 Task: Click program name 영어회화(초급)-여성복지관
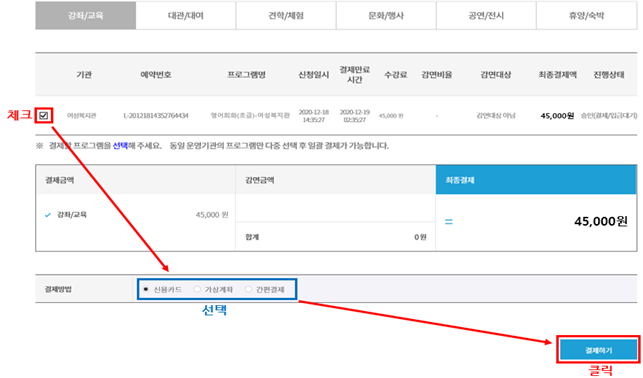click(x=250, y=116)
